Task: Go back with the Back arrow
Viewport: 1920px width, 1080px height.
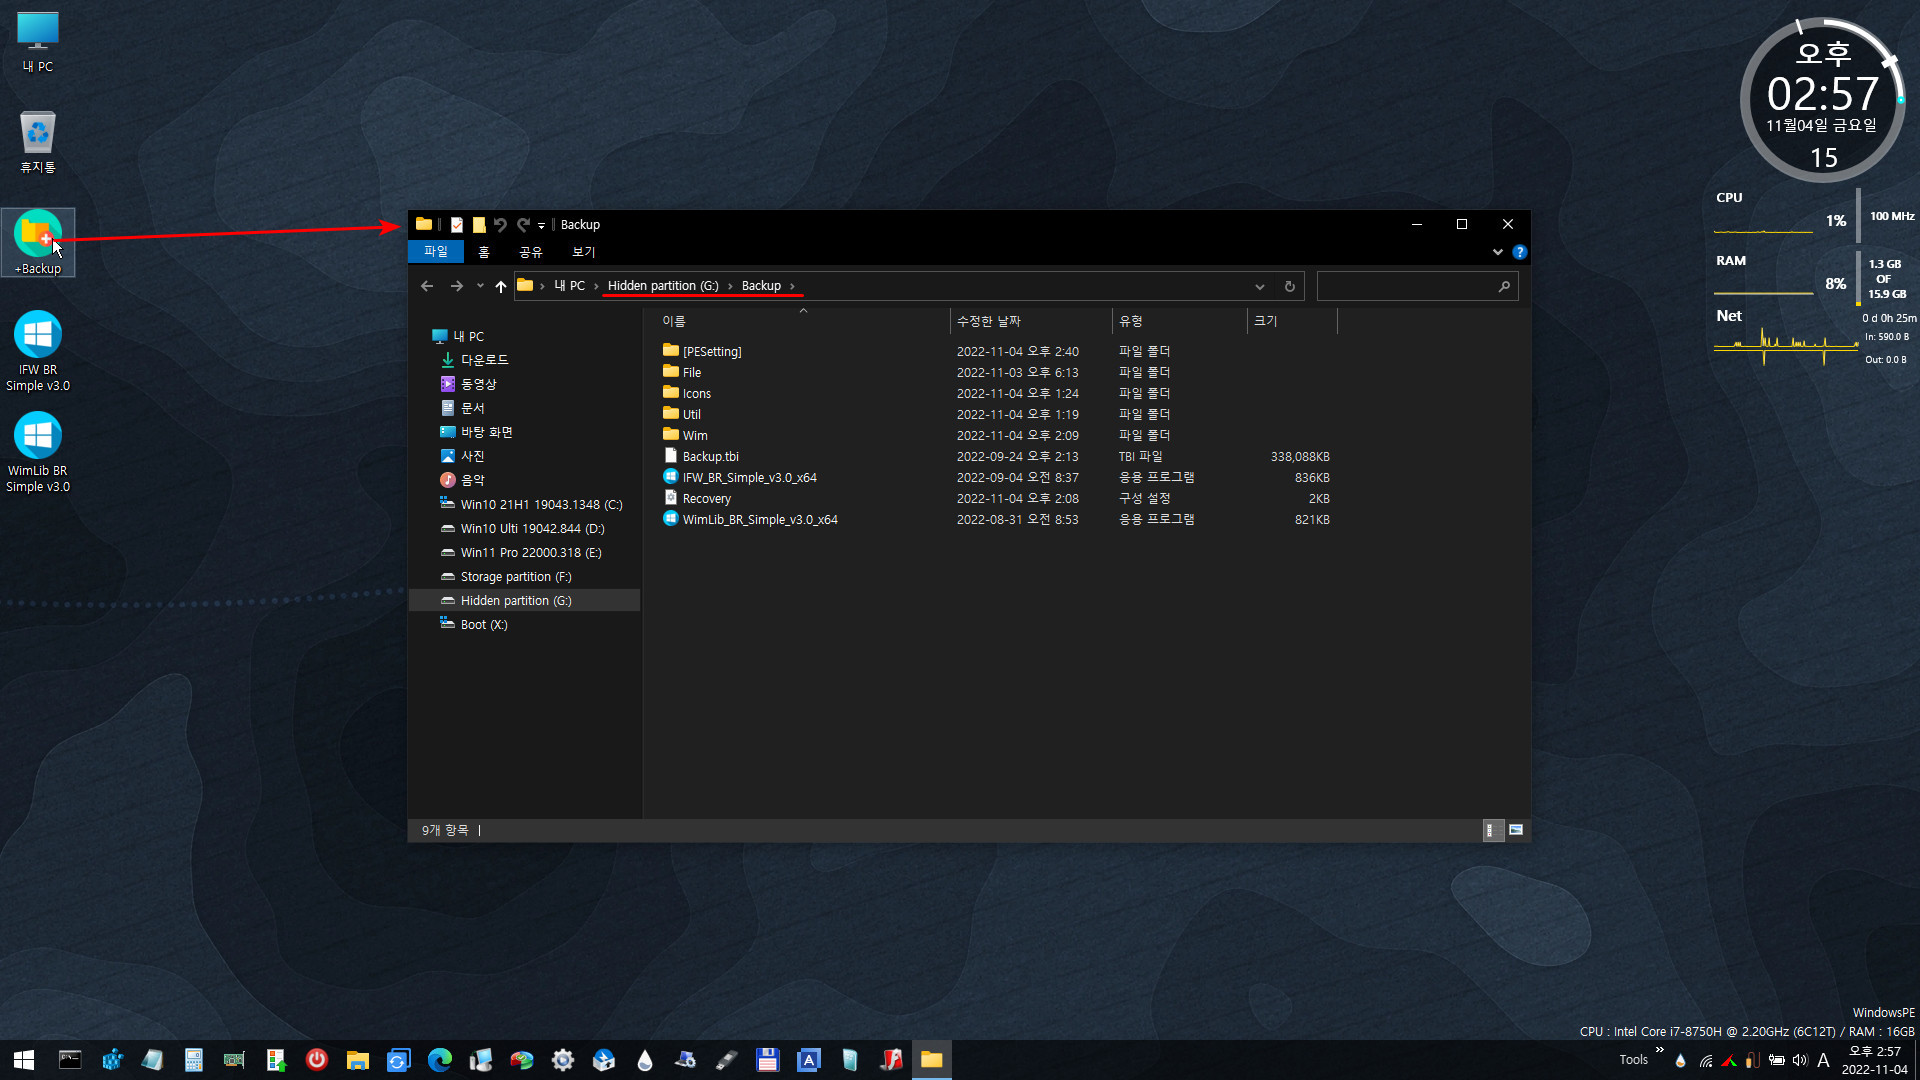Action: tap(427, 286)
